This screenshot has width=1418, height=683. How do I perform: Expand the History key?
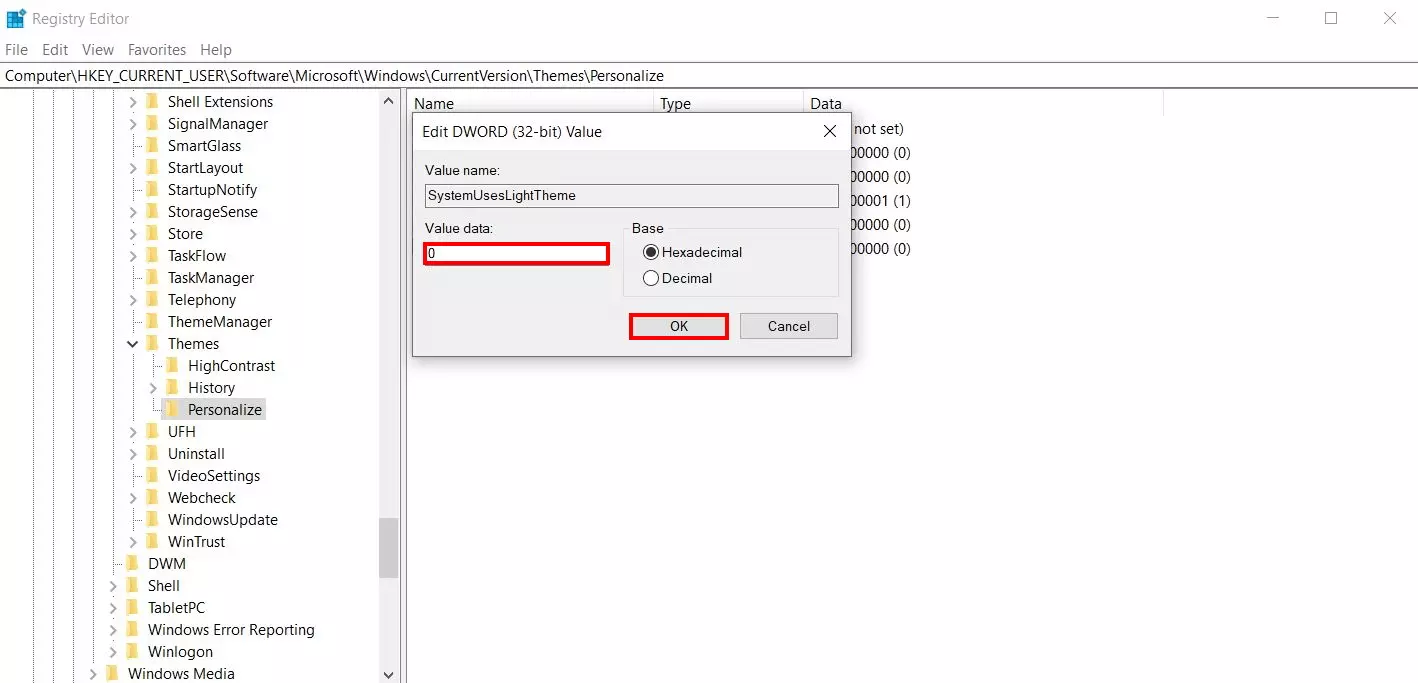click(153, 388)
